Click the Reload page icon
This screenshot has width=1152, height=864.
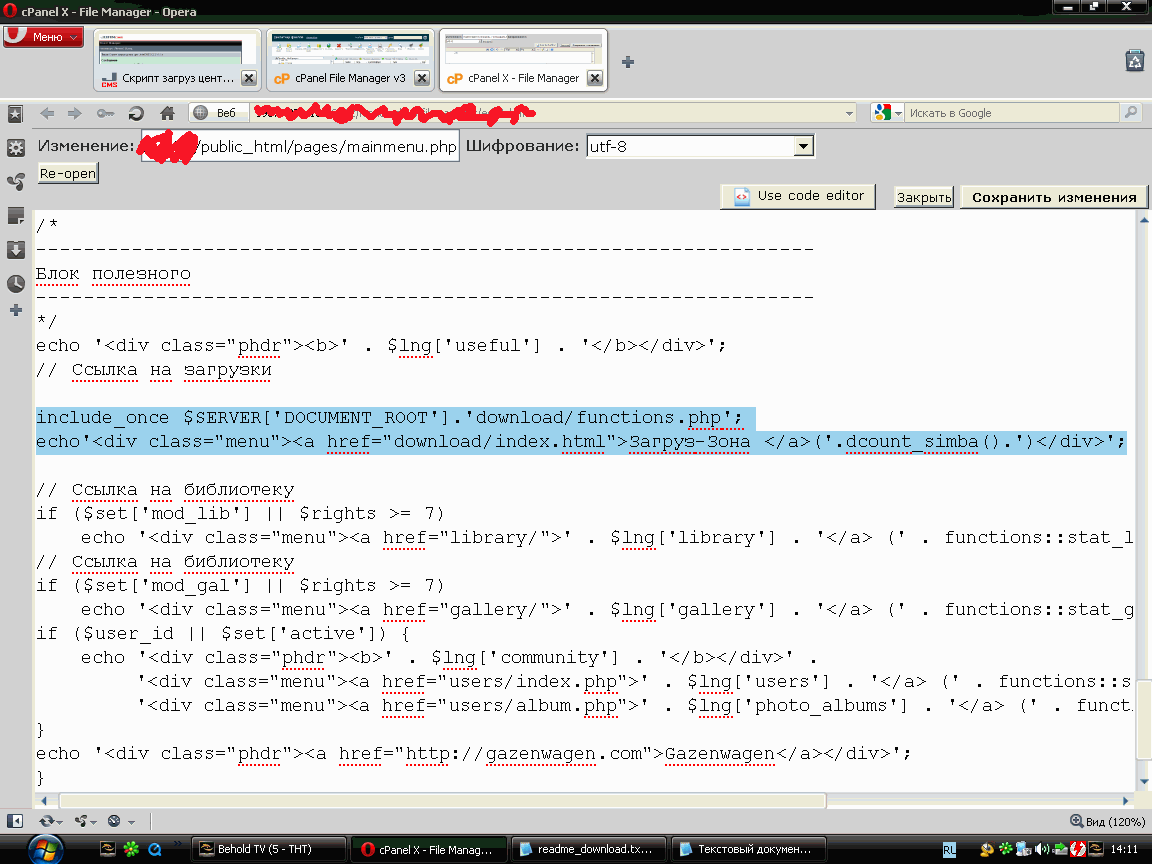coord(136,113)
